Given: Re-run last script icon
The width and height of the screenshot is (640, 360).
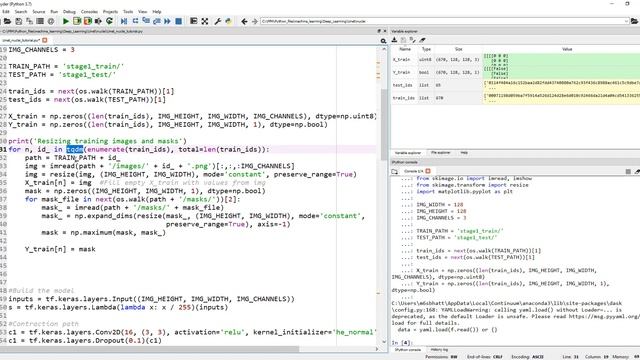Looking at the screenshot, I should 109,21.
